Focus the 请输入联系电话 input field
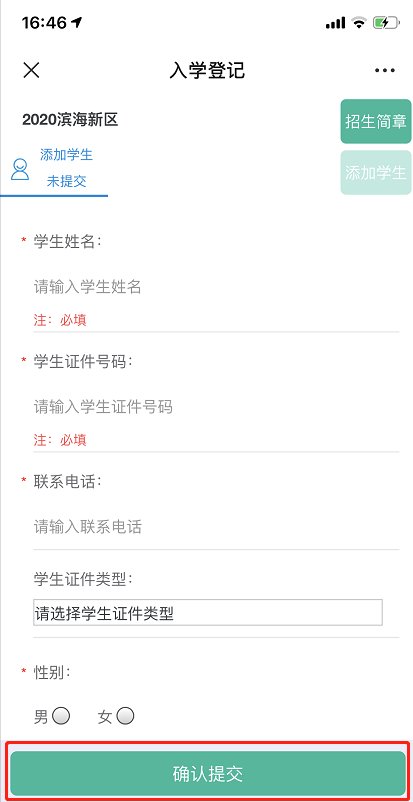 (x=216, y=526)
